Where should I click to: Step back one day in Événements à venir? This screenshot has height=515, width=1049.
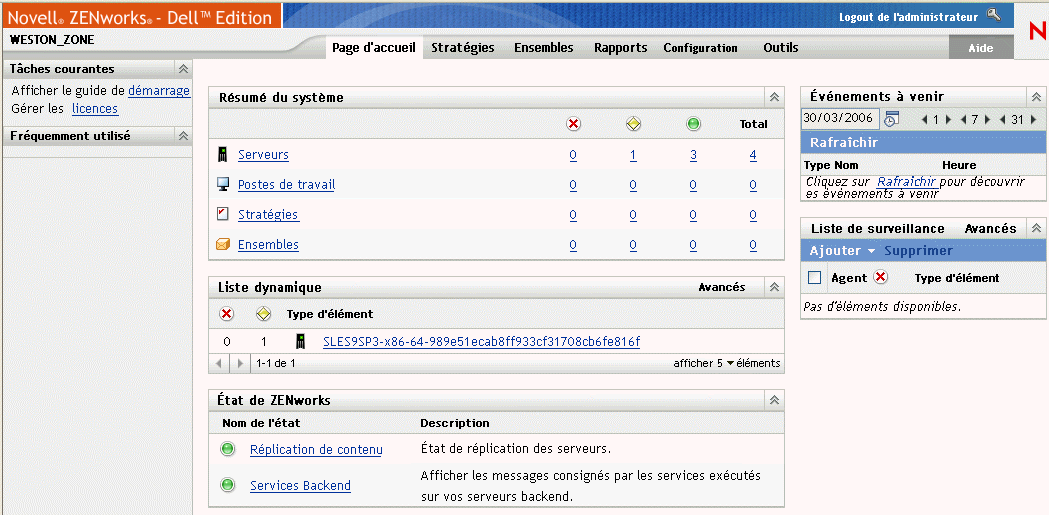pos(925,120)
